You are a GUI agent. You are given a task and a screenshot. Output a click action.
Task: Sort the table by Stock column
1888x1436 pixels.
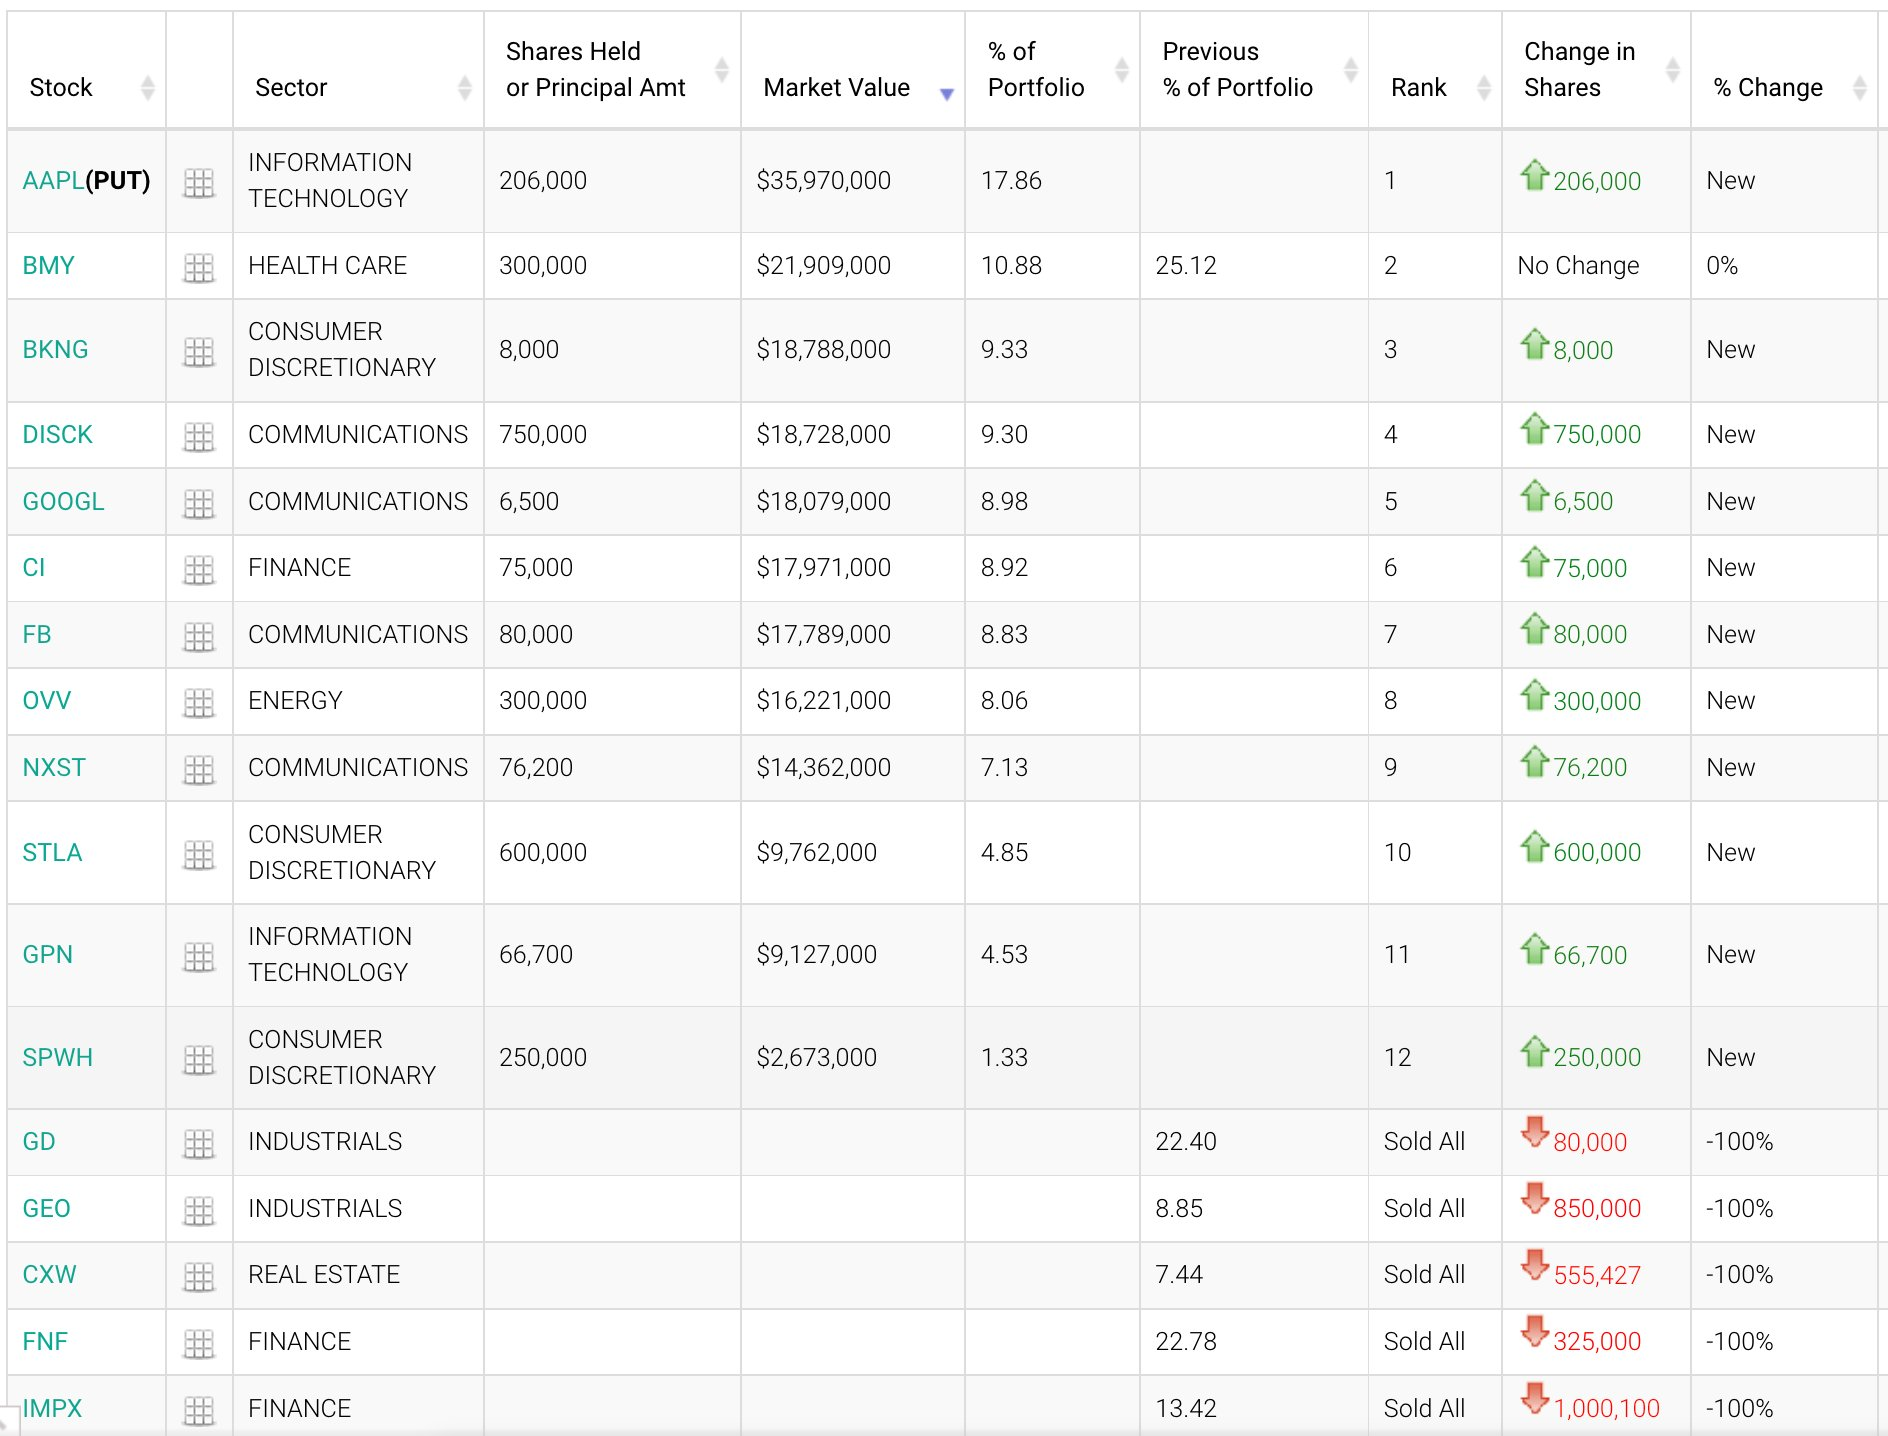tap(147, 88)
